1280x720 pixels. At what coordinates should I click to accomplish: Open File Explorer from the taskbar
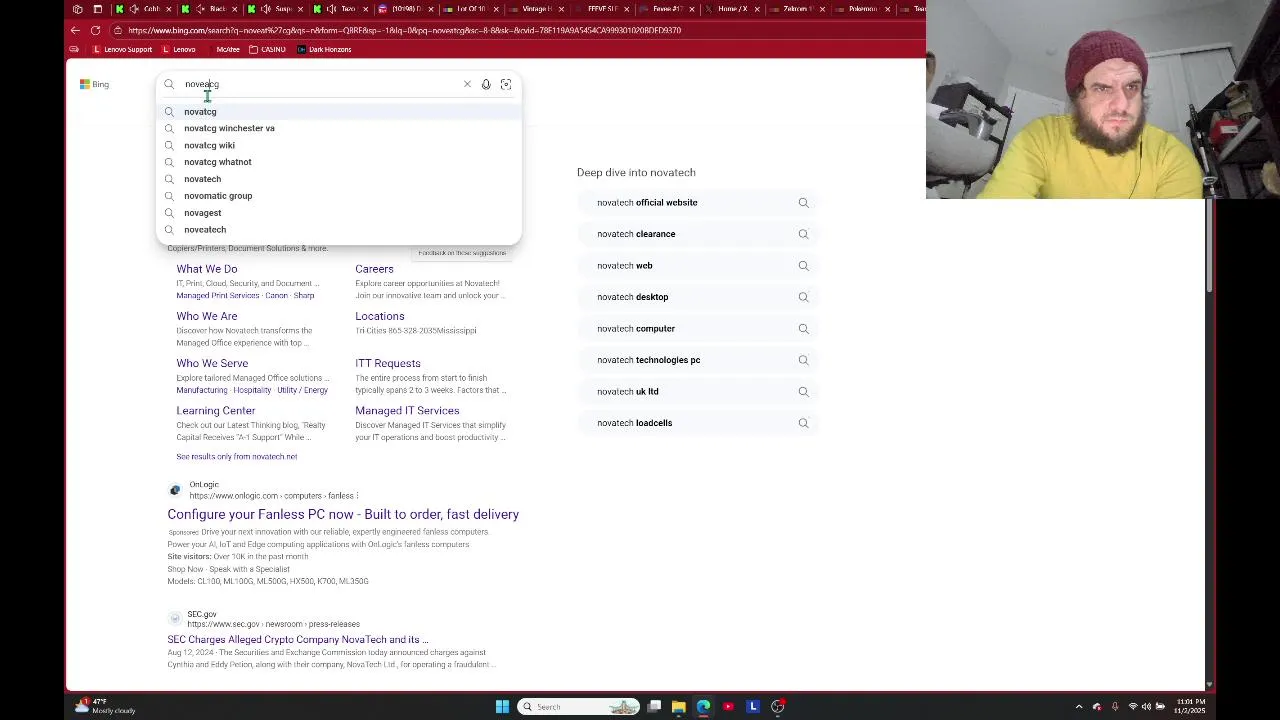click(x=679, y=707)
